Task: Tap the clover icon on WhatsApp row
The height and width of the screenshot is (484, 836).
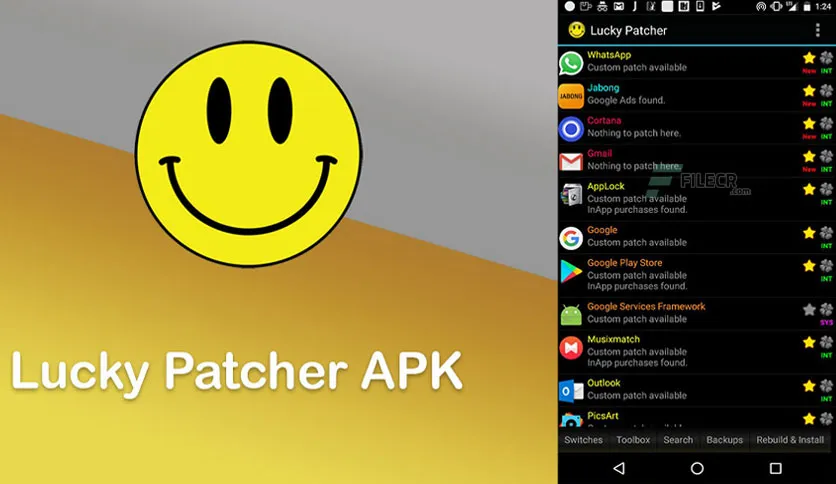Action: pyautogui.click(x=826, y=58)
